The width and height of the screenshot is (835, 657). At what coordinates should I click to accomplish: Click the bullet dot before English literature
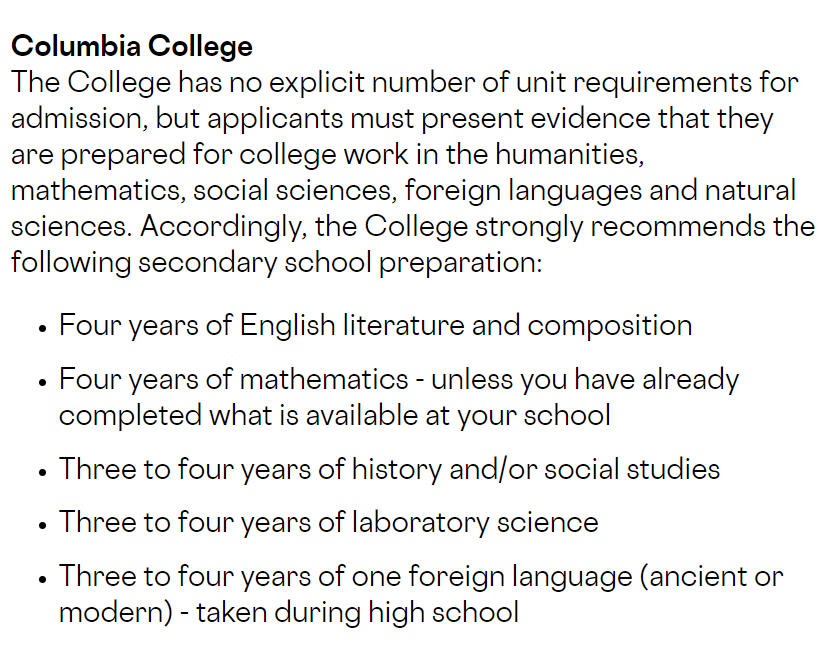(x=42, y=328)
